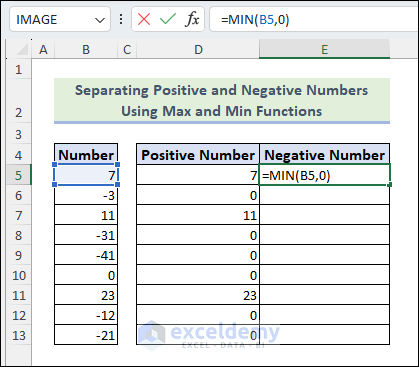Image resolution: width=419 pixels, height=367 pixels.
Task: Click the Positive Number header cell
Action: point(198,154)
